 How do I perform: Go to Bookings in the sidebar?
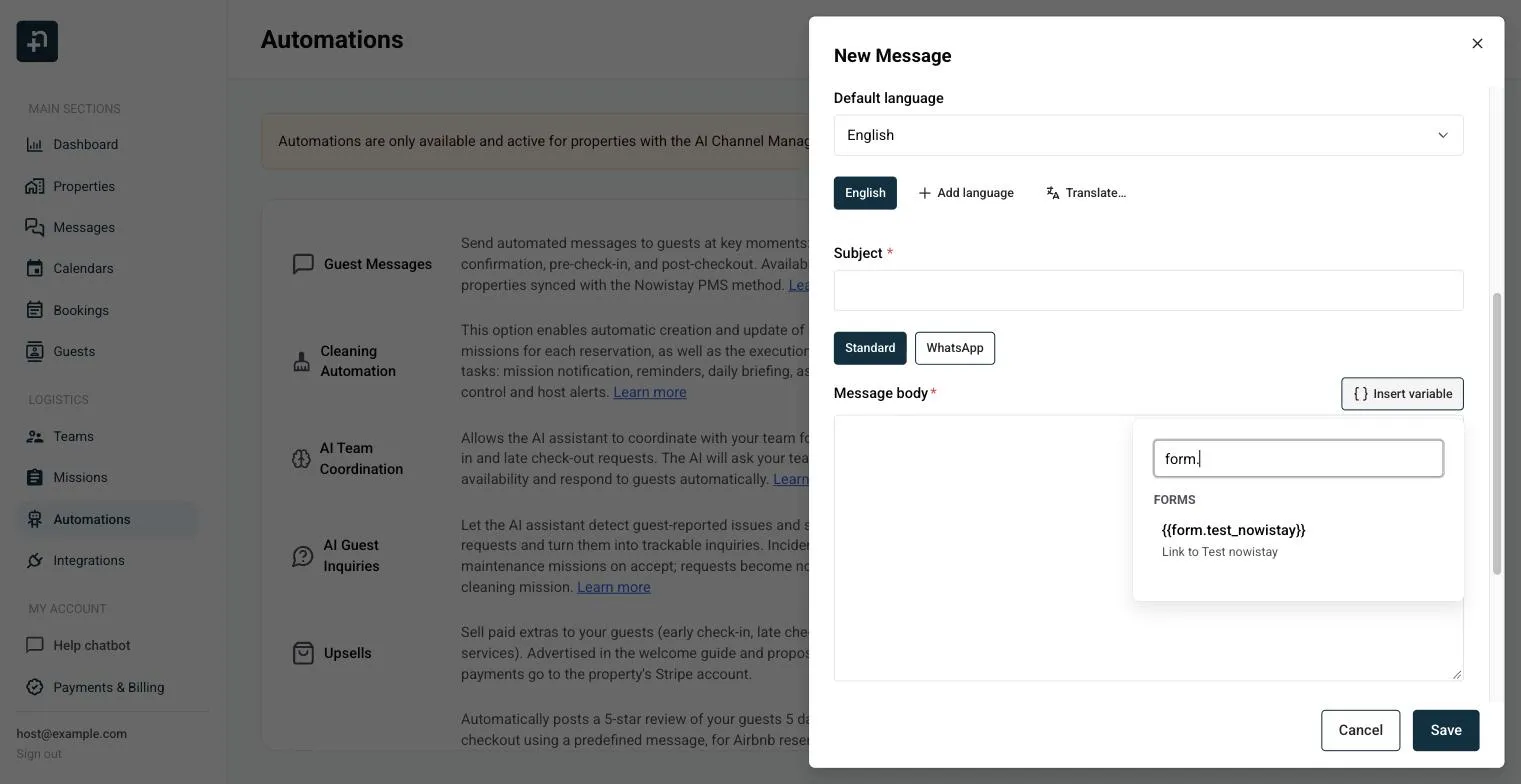tap(80, 311)
